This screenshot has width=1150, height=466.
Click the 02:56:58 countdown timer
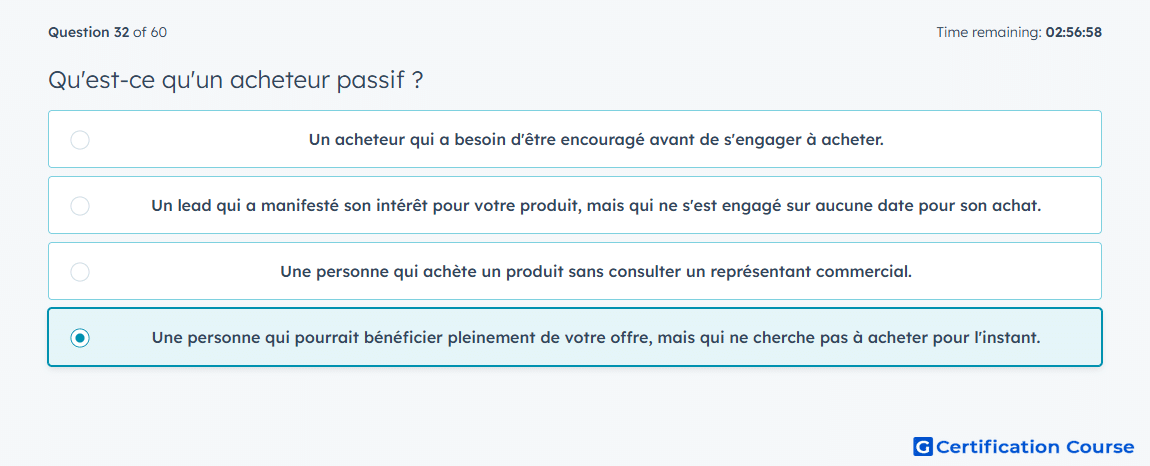pyautogui.click(x=1073, y=32)
